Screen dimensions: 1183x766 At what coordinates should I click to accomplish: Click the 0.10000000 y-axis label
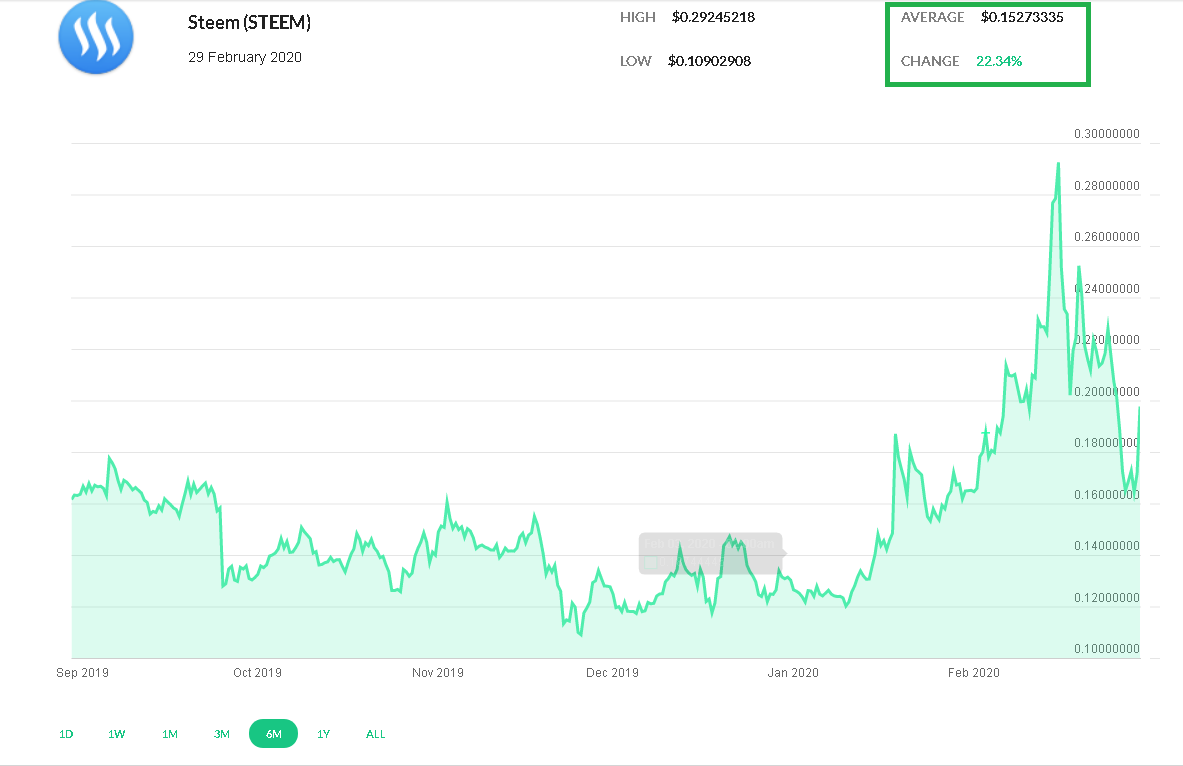pos(1107,649)
